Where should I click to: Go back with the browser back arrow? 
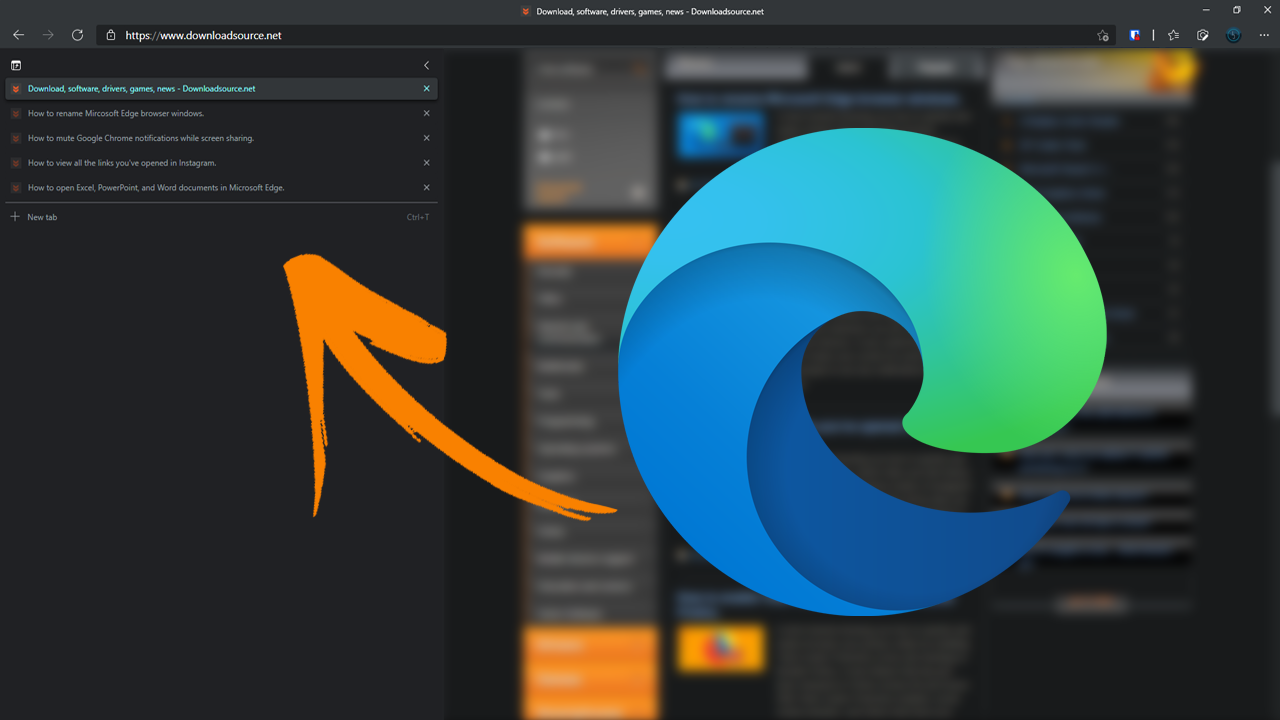(x=18, y=35)
